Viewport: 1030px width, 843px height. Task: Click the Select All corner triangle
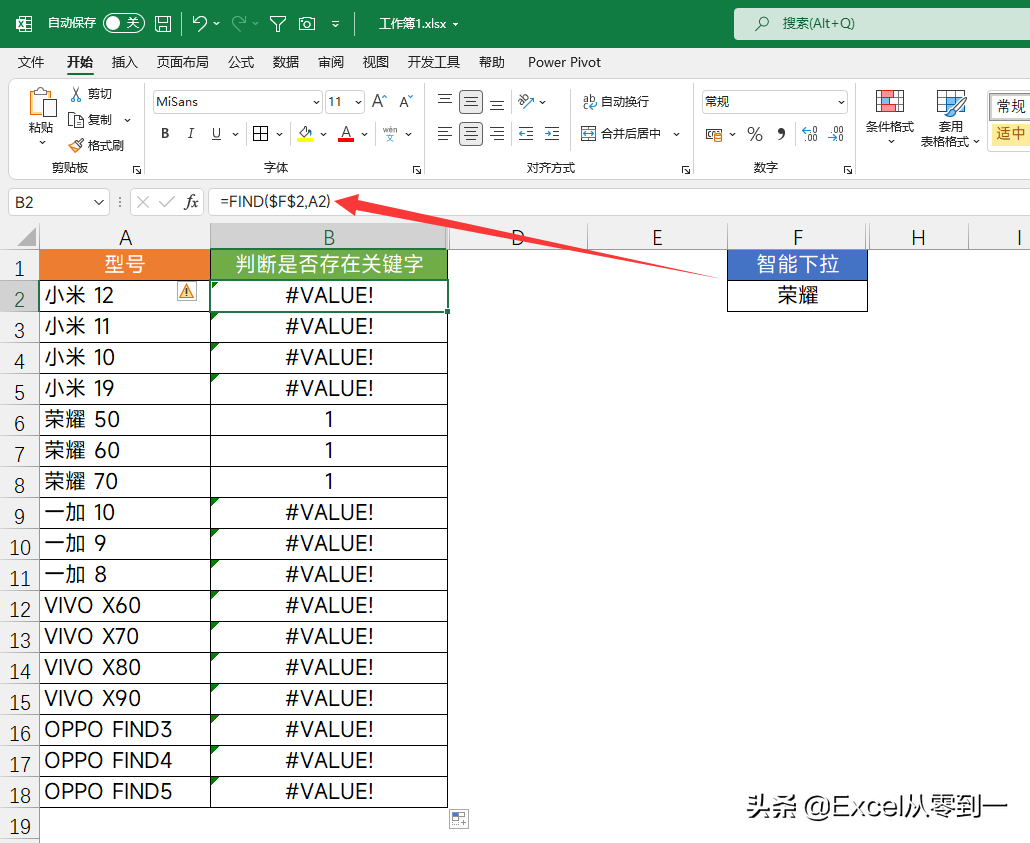26,237
